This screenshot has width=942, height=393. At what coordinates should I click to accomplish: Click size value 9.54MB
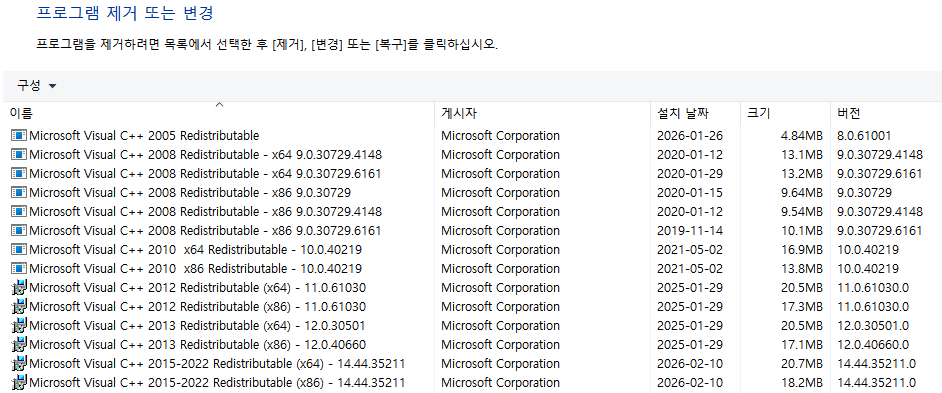tap(801, 212)
